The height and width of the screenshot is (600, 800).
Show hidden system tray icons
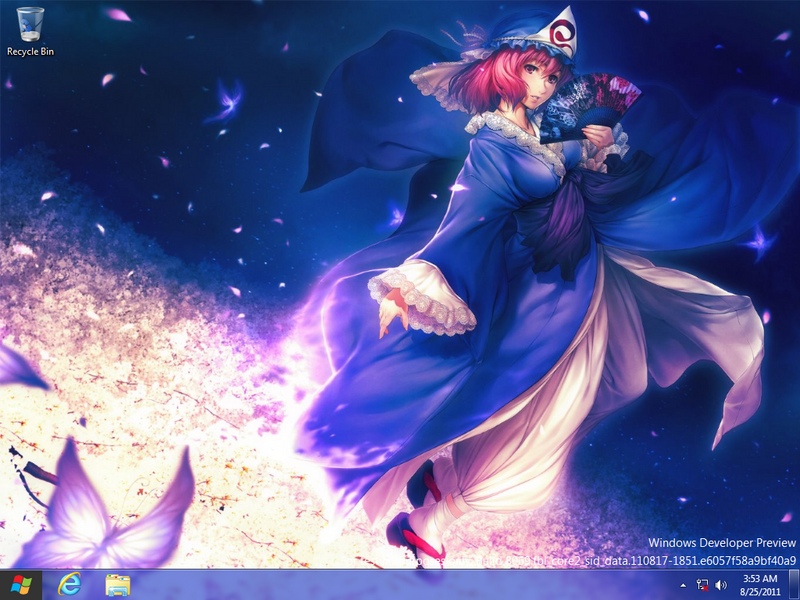pos(683,585)
